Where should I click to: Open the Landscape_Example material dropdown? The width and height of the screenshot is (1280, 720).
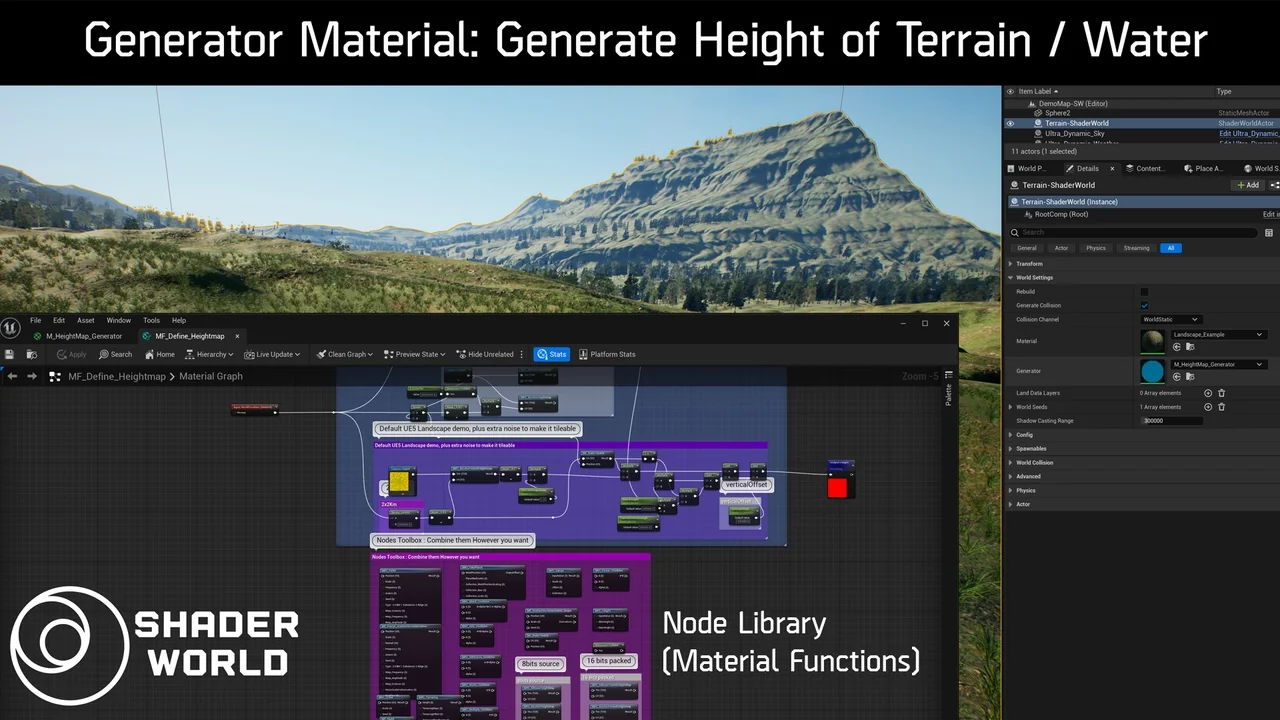[x=1219, y=334]
